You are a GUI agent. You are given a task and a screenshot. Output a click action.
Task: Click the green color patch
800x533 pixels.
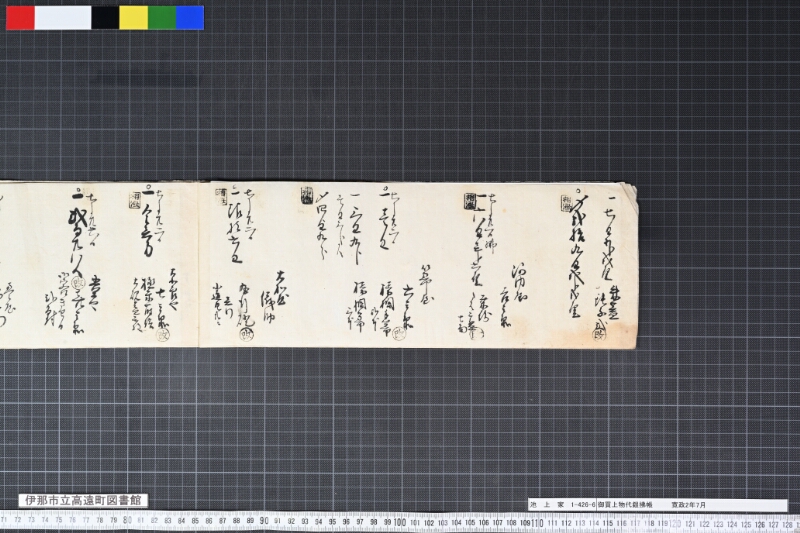pyautogui.click(x=162, y=17)
